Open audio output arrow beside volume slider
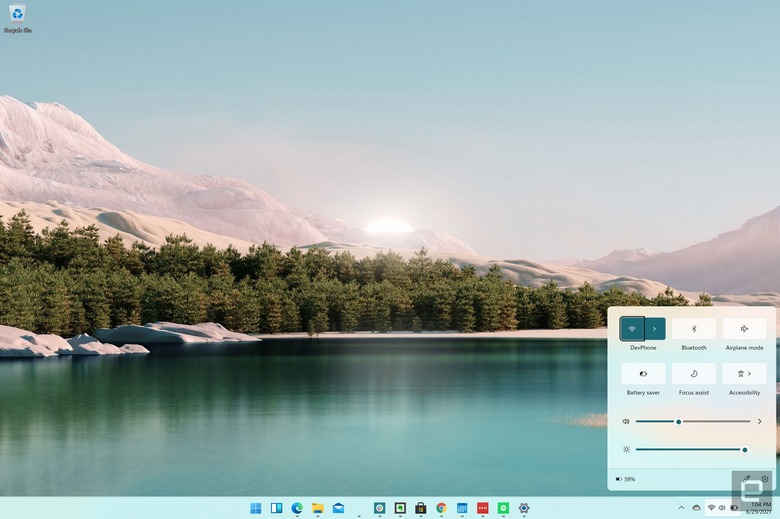This screenshot has width=780, height=519. click(760, 421)
